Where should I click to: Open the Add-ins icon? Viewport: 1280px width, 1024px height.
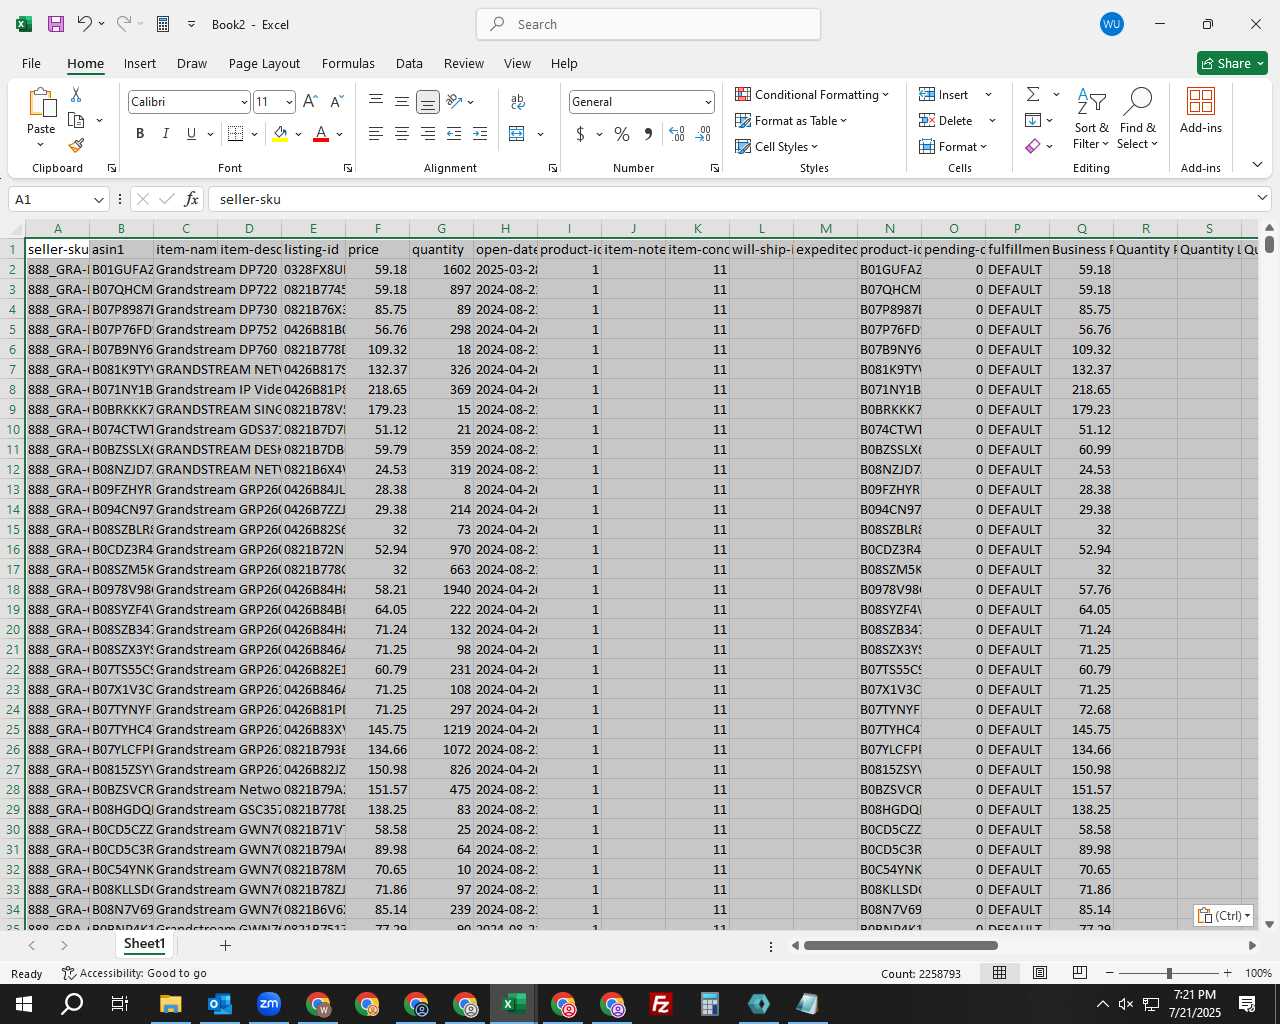coord(1200,110)
